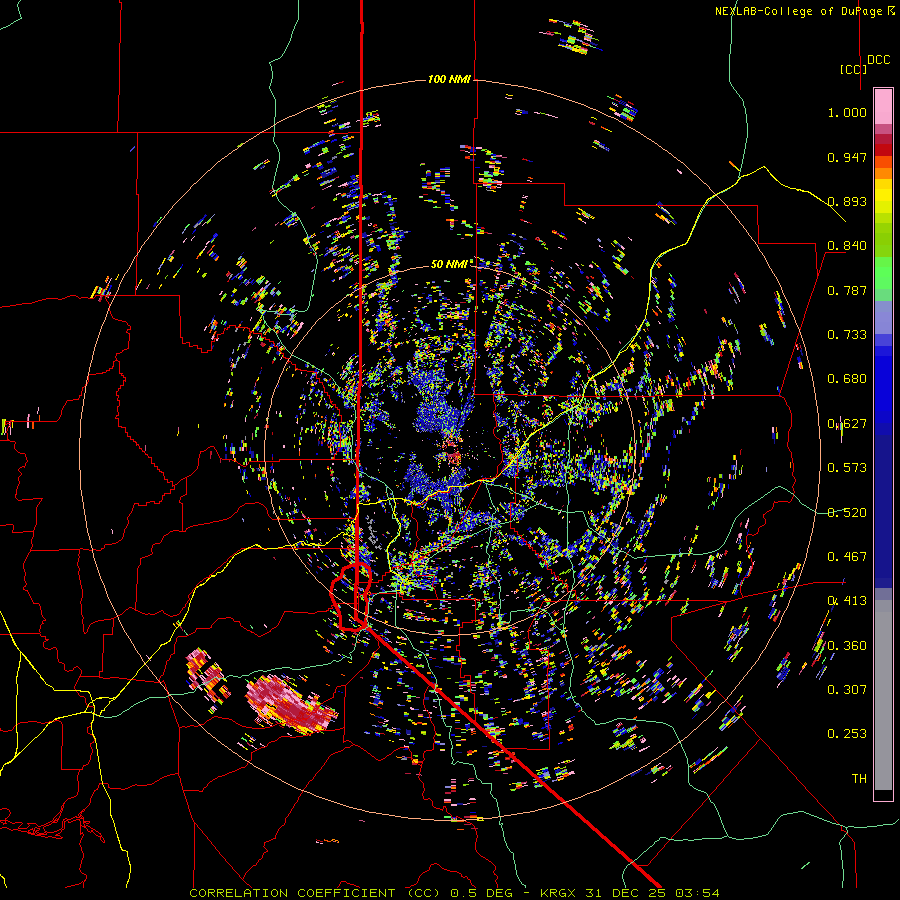Click the 50 NMI range ring label
Screen dimensions: 900x900
pos(449,264)
